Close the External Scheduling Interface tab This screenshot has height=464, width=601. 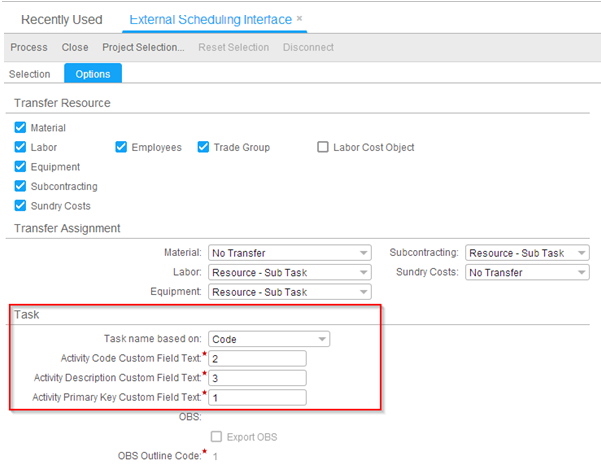(300, 19)
